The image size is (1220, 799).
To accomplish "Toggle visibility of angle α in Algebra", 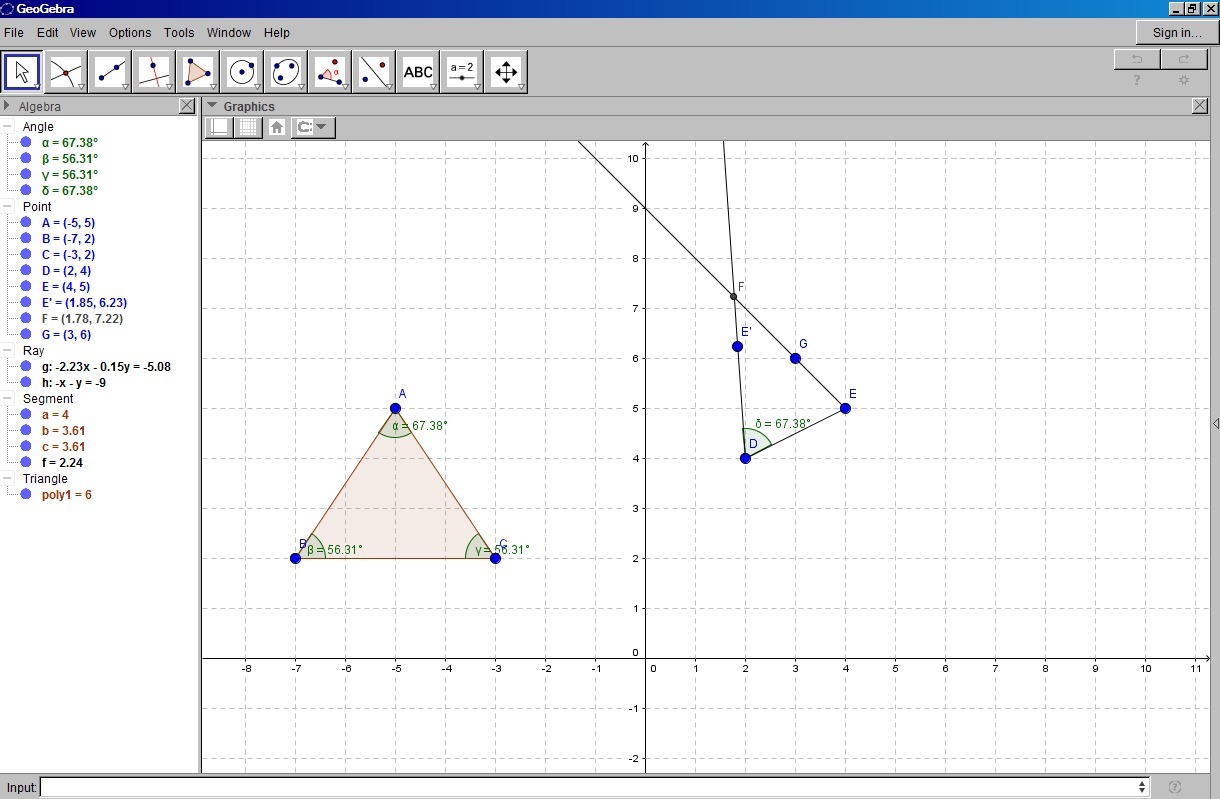I will (x=27, y=143).
